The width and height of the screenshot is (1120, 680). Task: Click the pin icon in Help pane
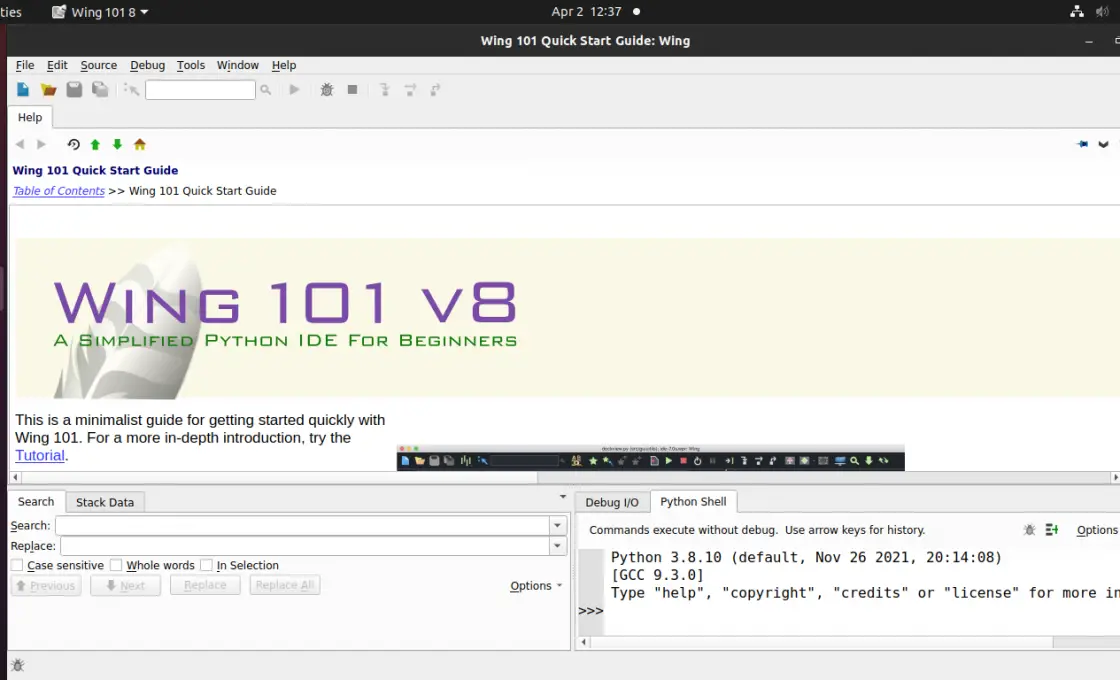(x=1082, y=144)
